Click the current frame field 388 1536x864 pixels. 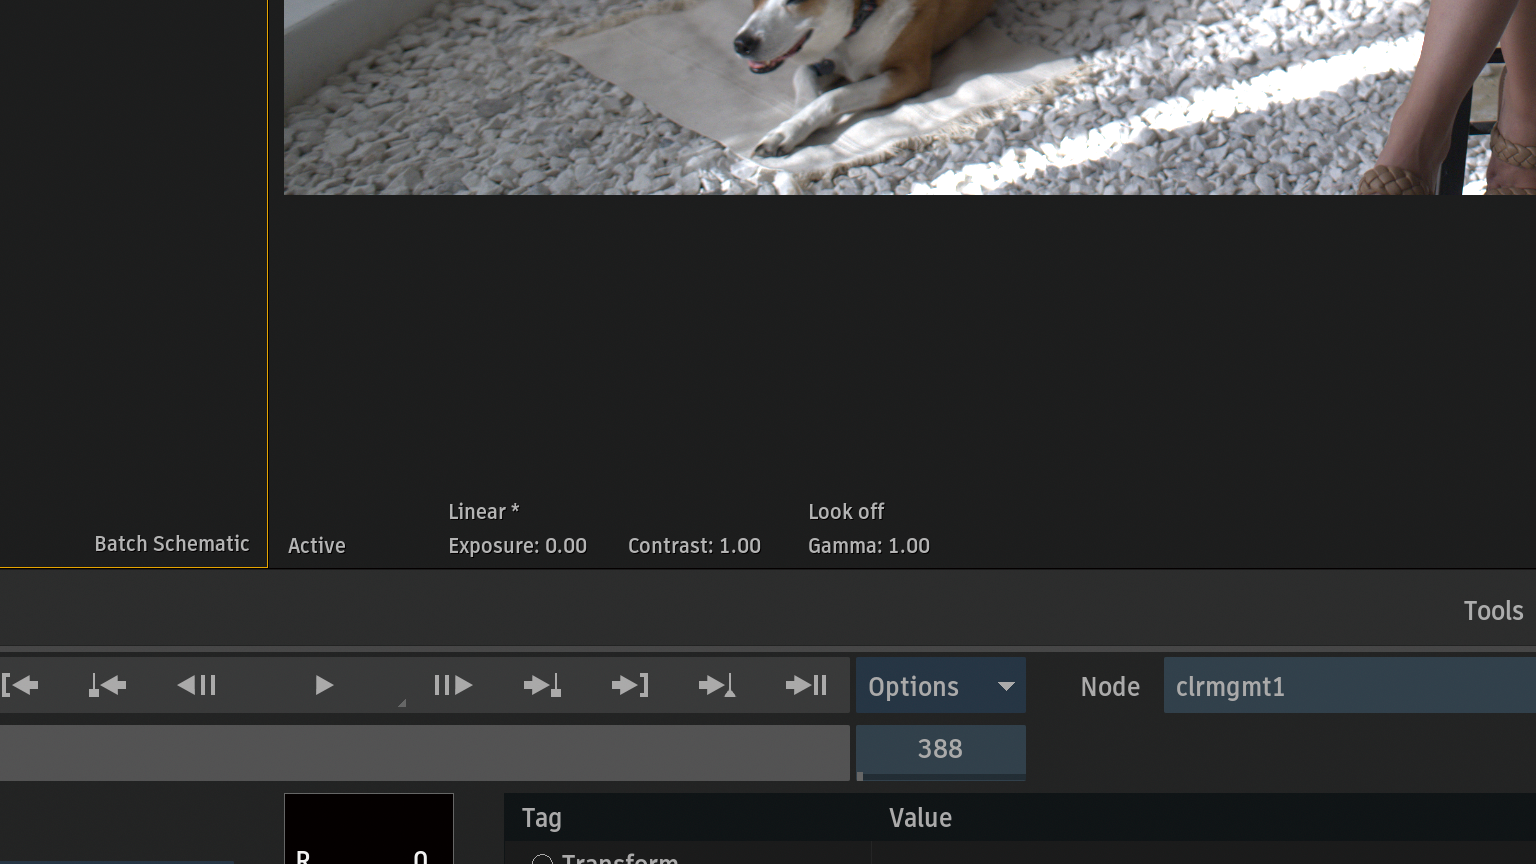coord(940,749)
